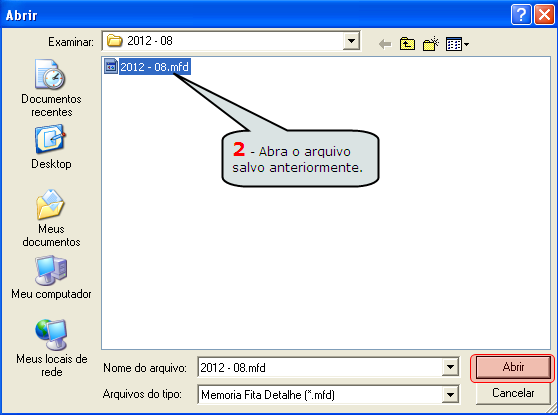Click the Cancelar button
558x415 pixels.
513,393
